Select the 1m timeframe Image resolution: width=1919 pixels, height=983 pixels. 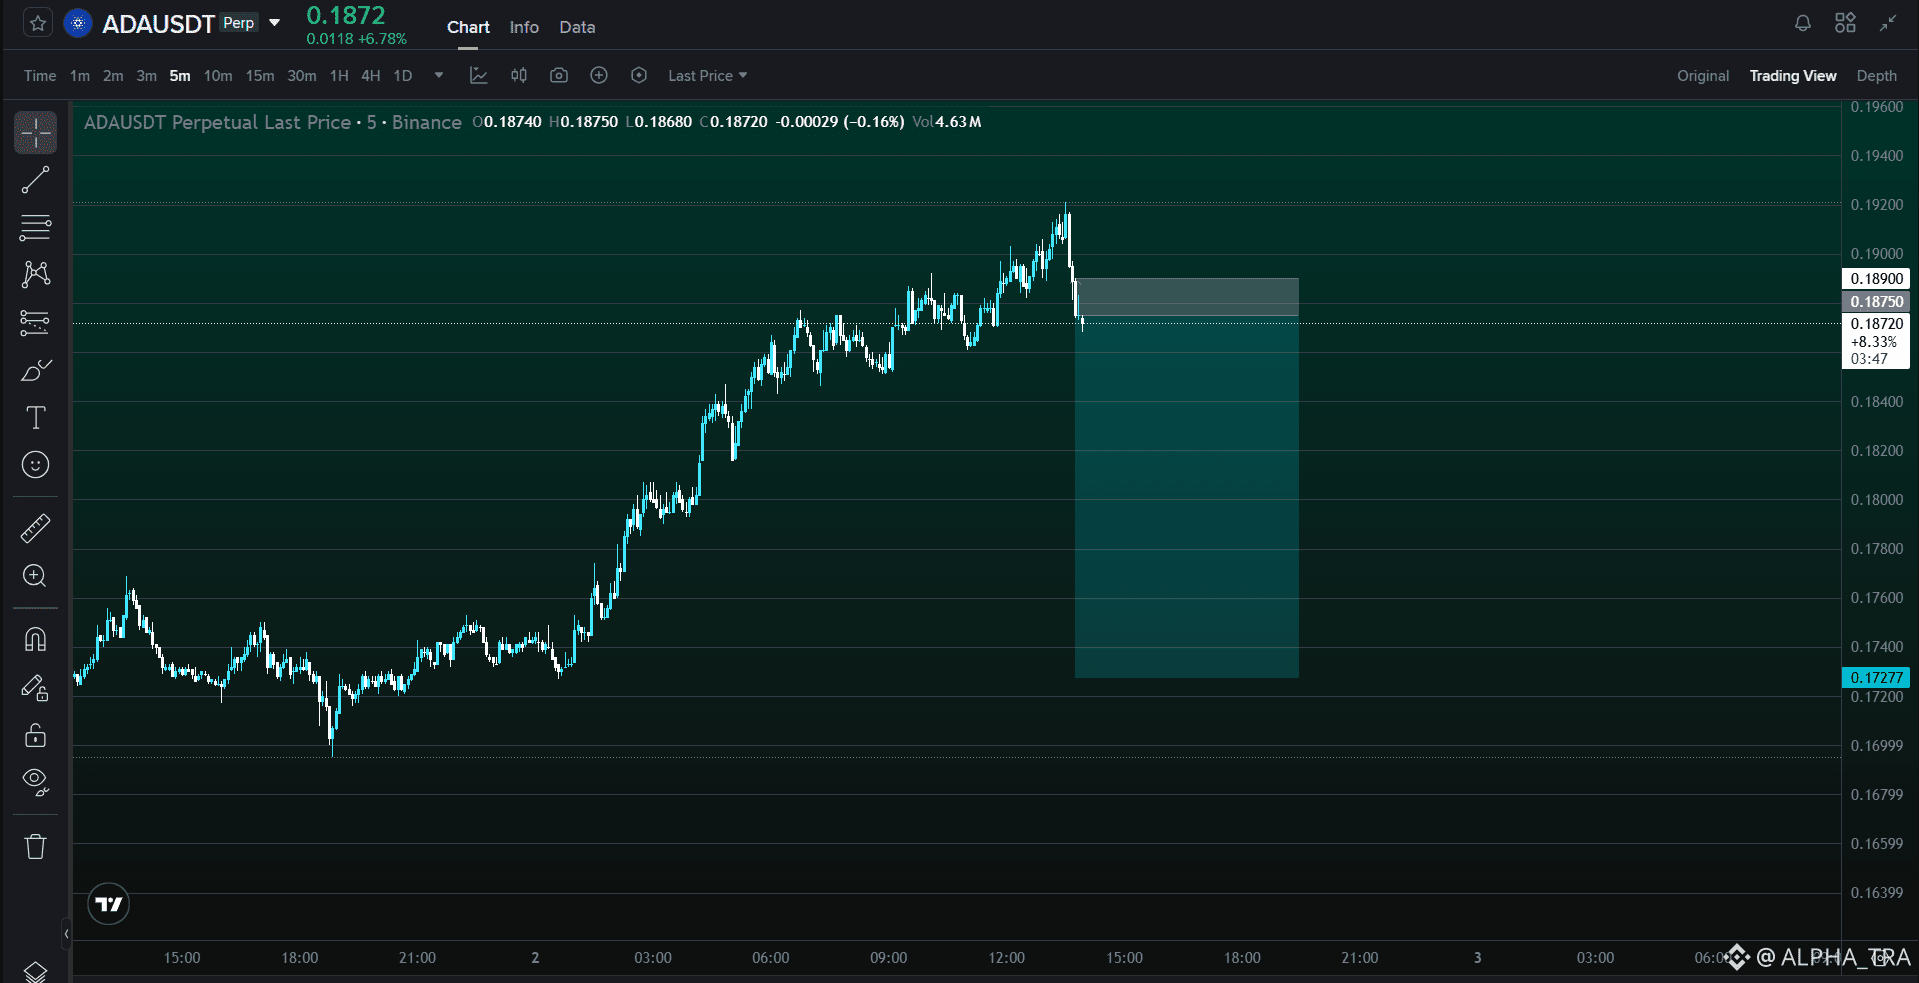[80, 76]
